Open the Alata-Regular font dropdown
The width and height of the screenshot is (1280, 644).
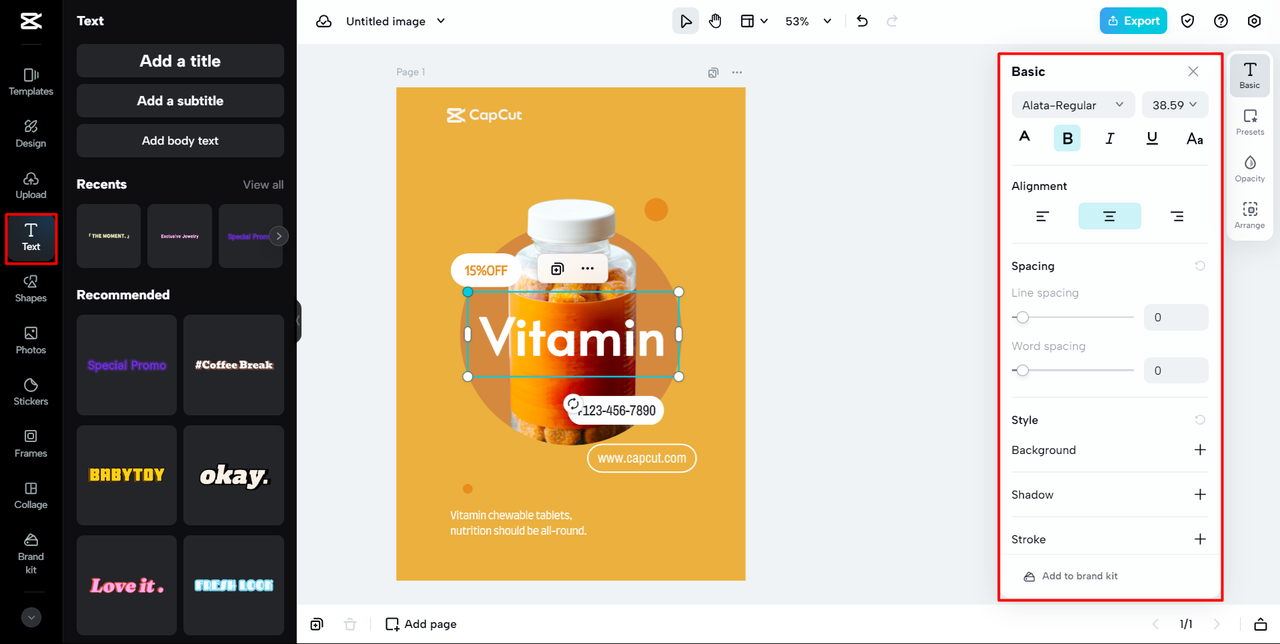(x=1072, y=105)
